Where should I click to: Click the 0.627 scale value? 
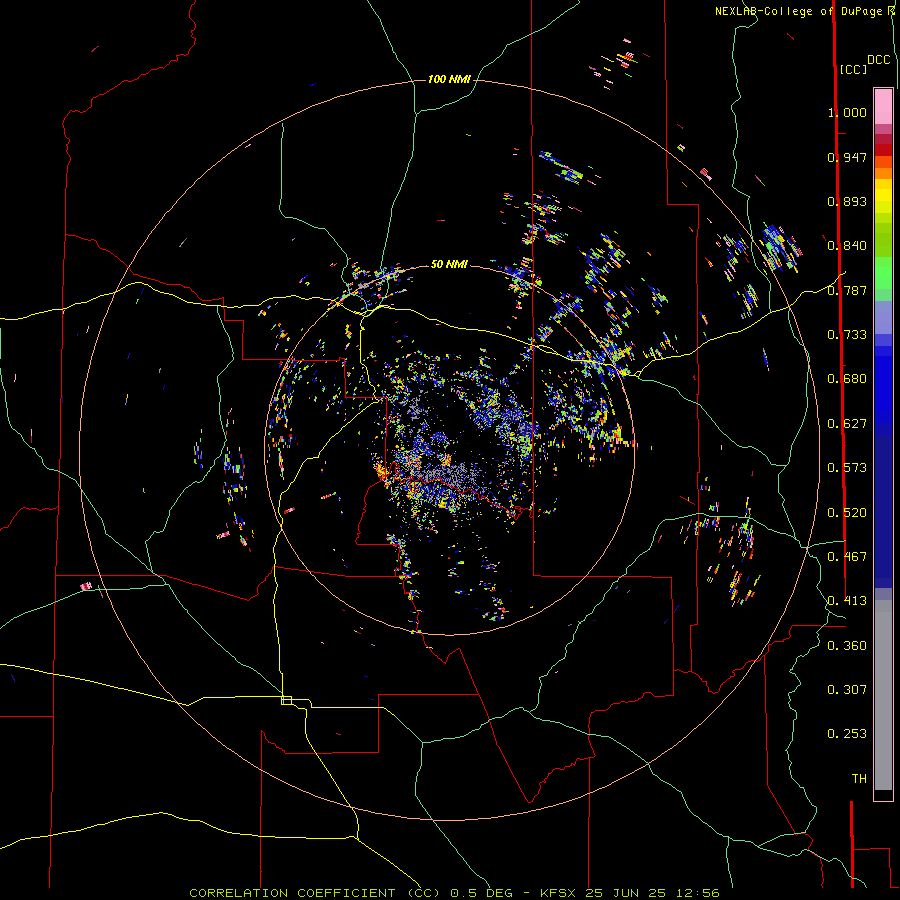click(847, 424)
